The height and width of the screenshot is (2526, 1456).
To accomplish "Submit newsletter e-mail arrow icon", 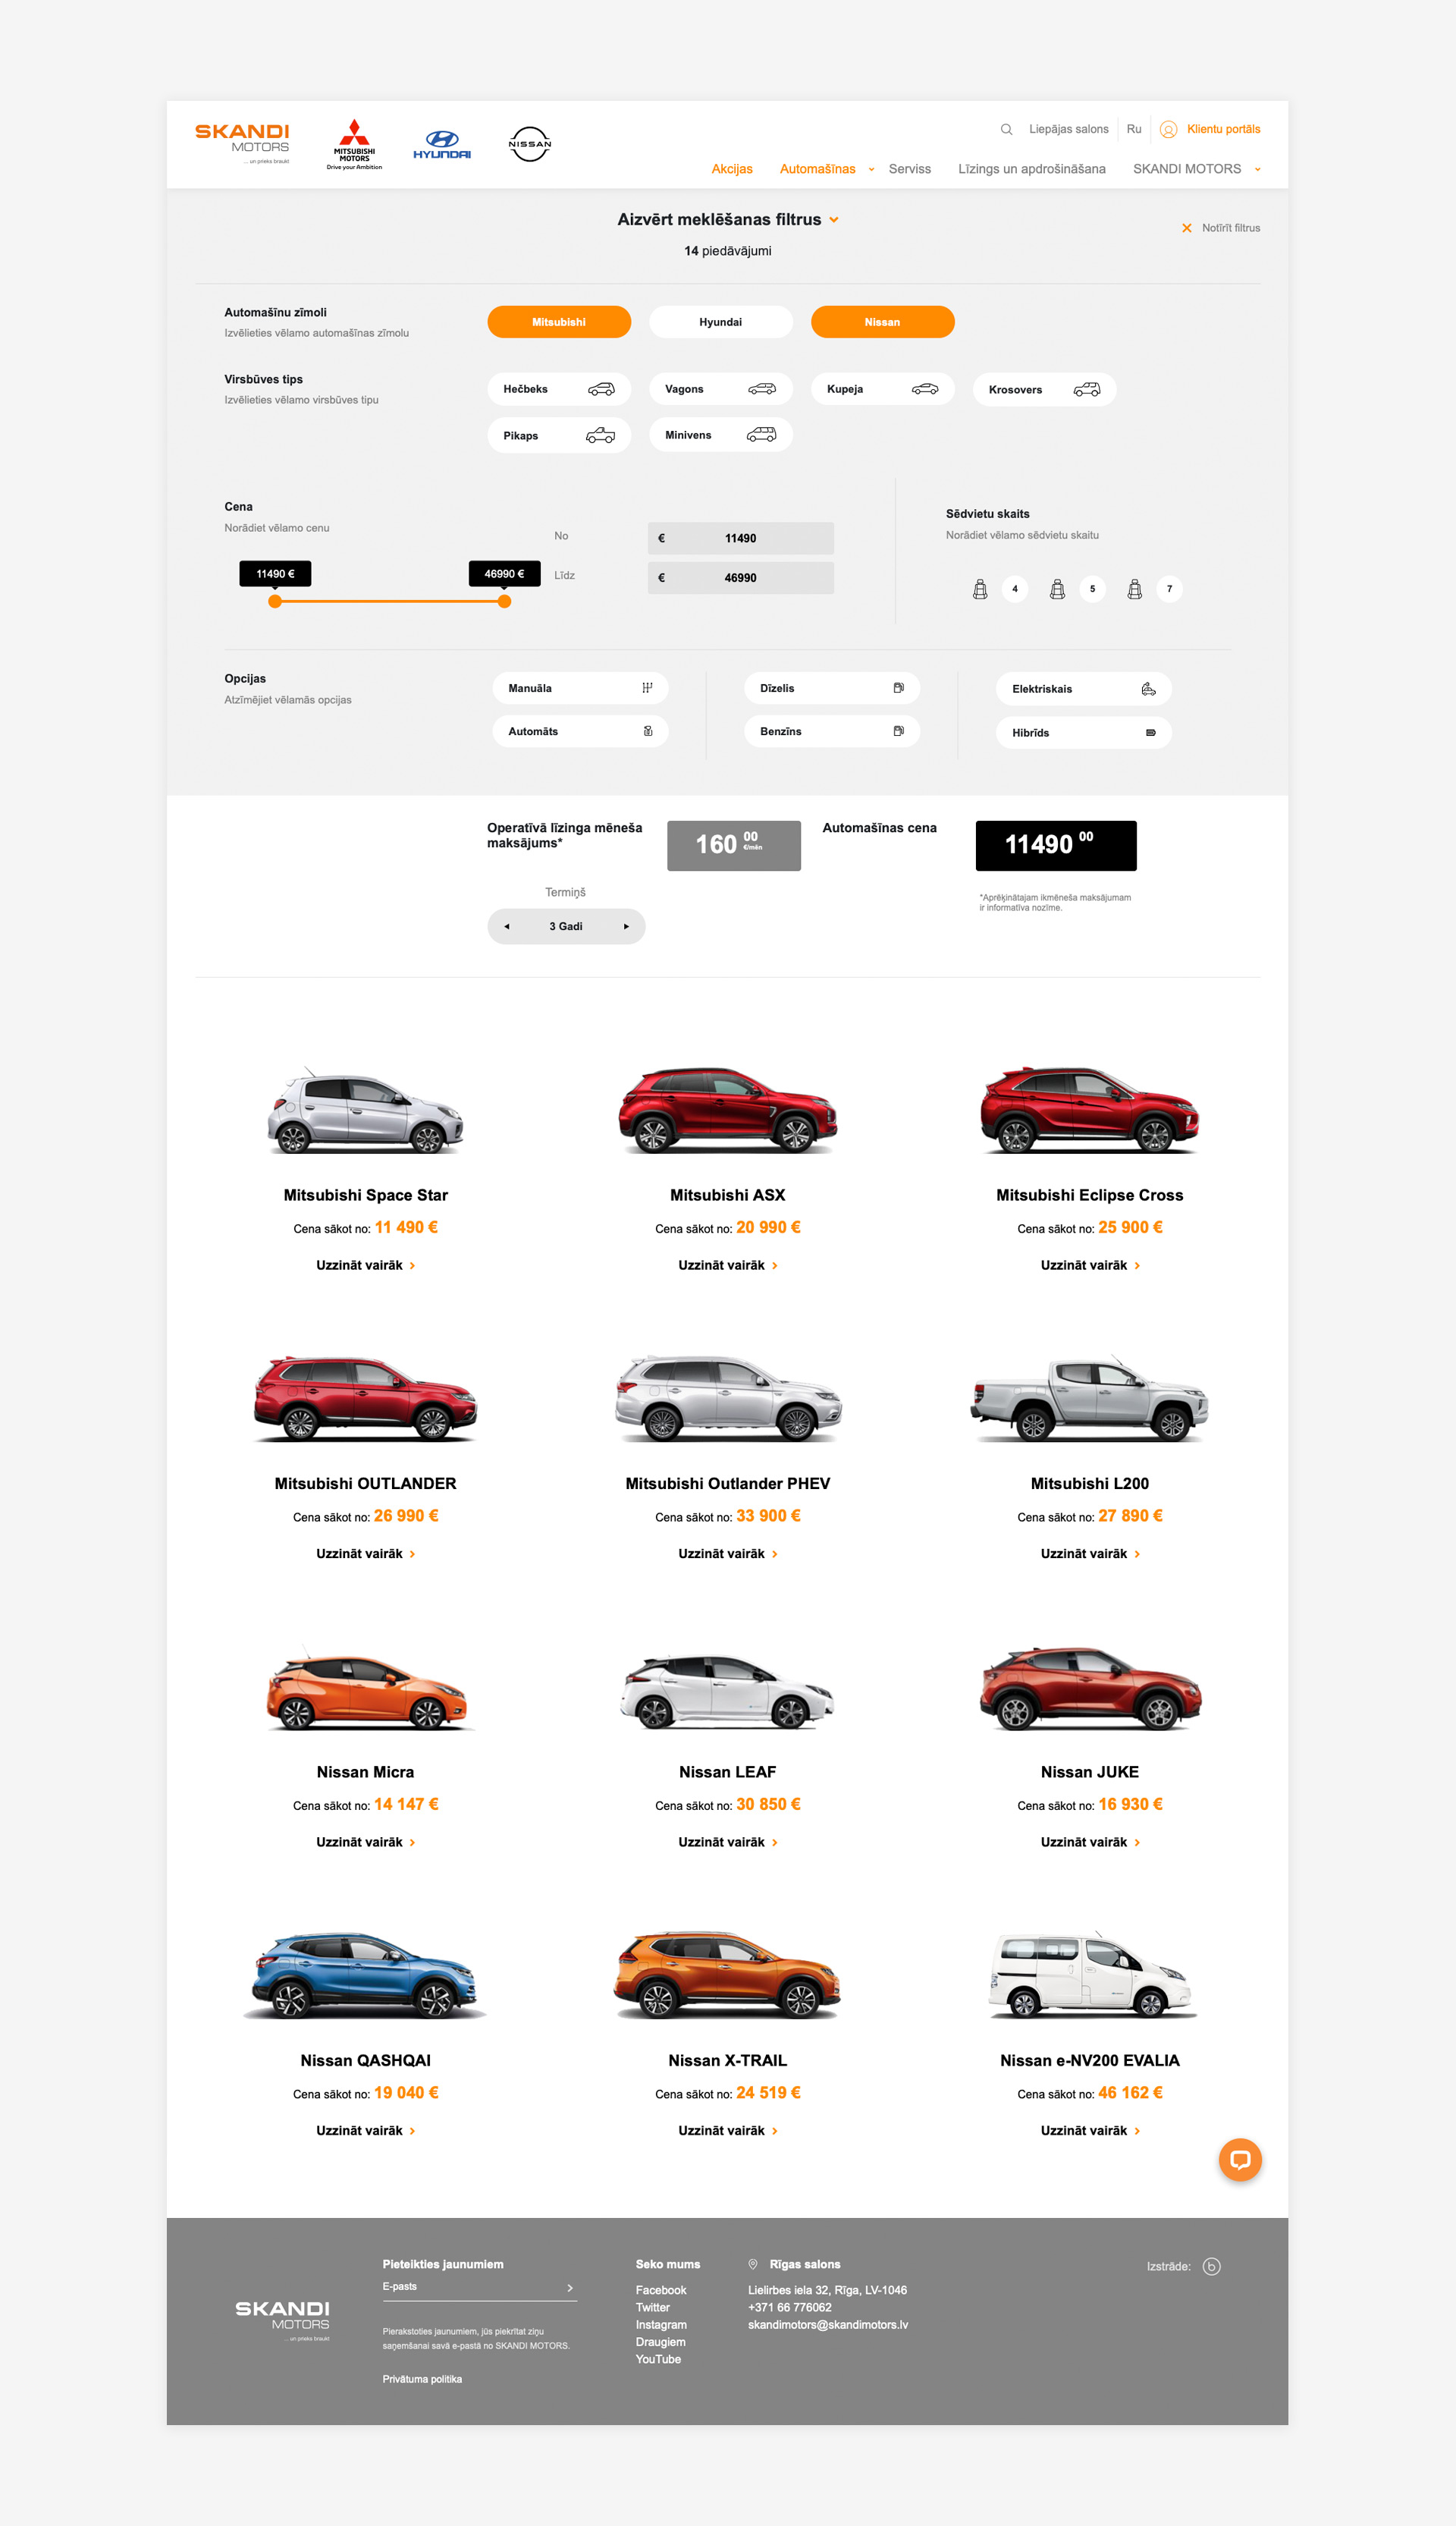I will click(570, 2287).
